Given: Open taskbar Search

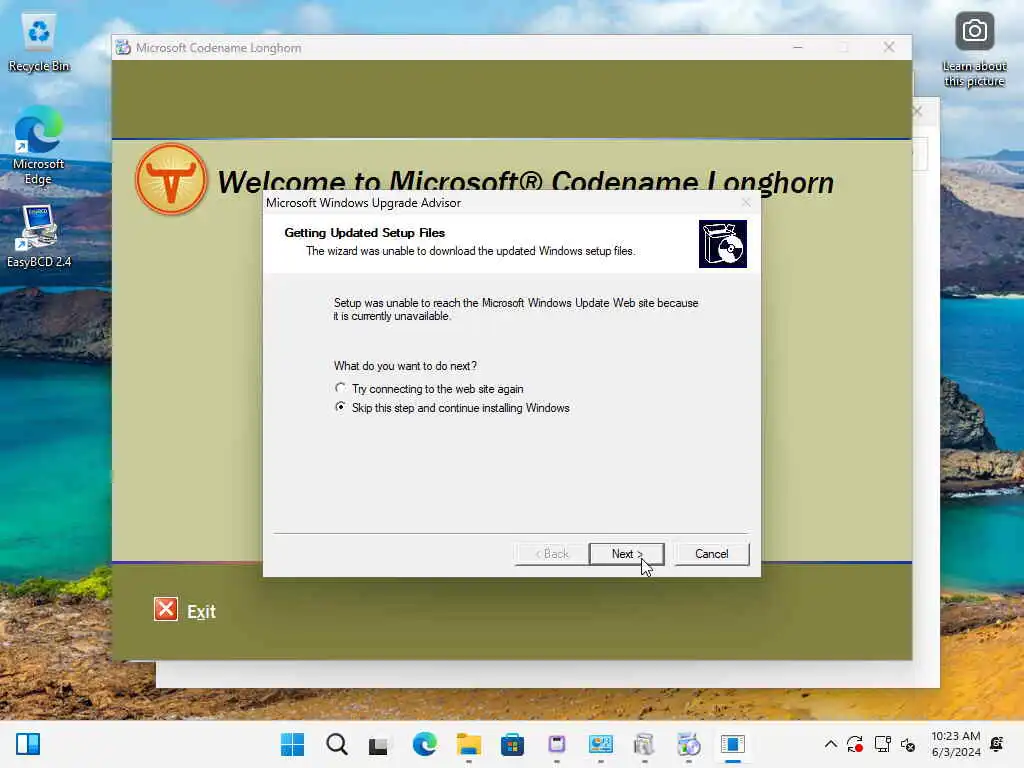Looking at the screenshot, I should (x=336, y=744).
